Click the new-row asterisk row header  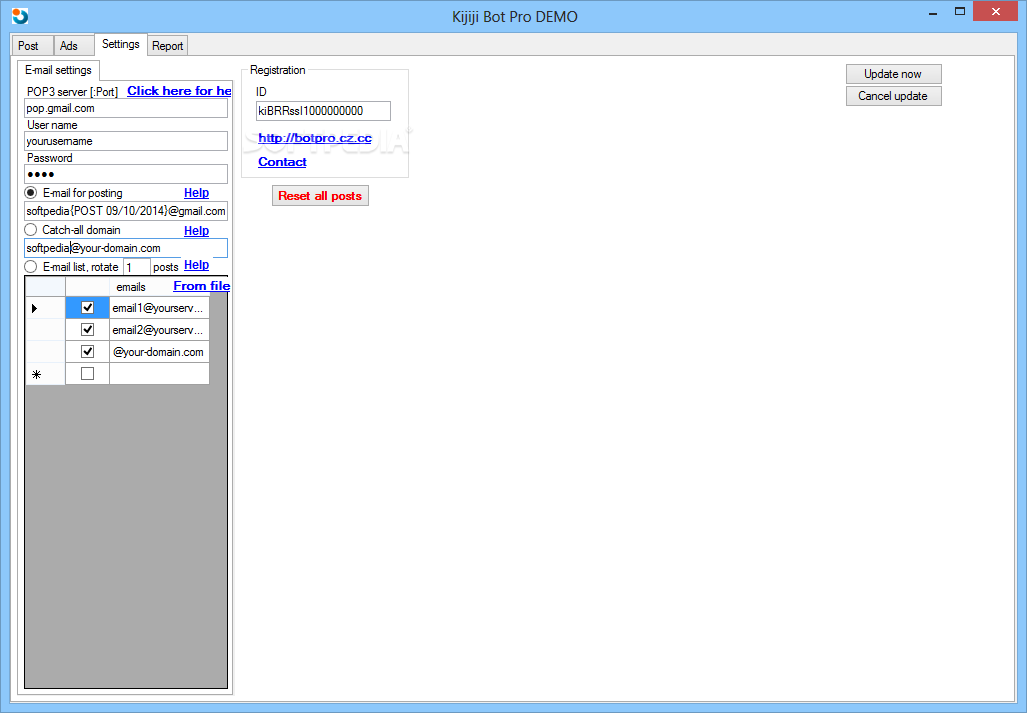click(x=45, y=374)
